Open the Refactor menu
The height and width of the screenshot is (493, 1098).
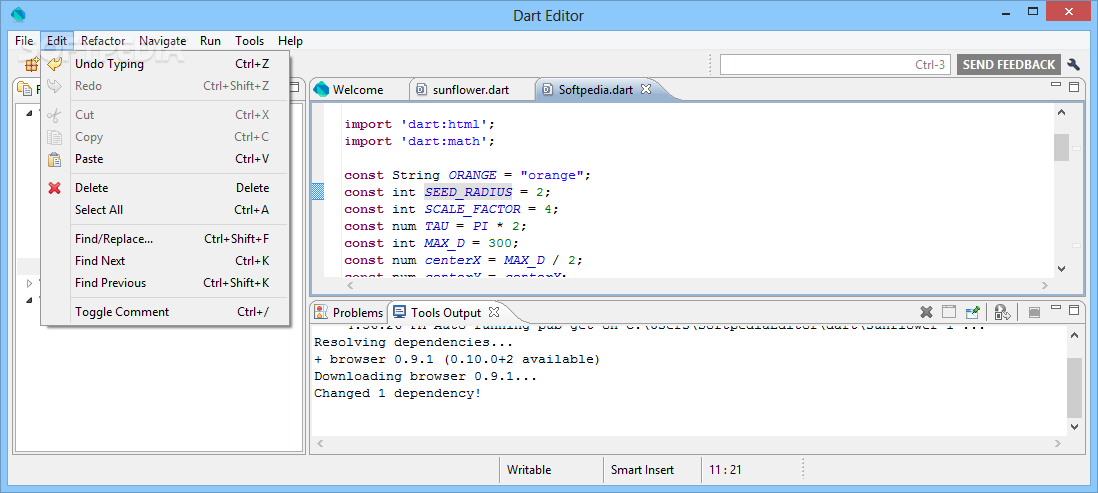(103, 41)
